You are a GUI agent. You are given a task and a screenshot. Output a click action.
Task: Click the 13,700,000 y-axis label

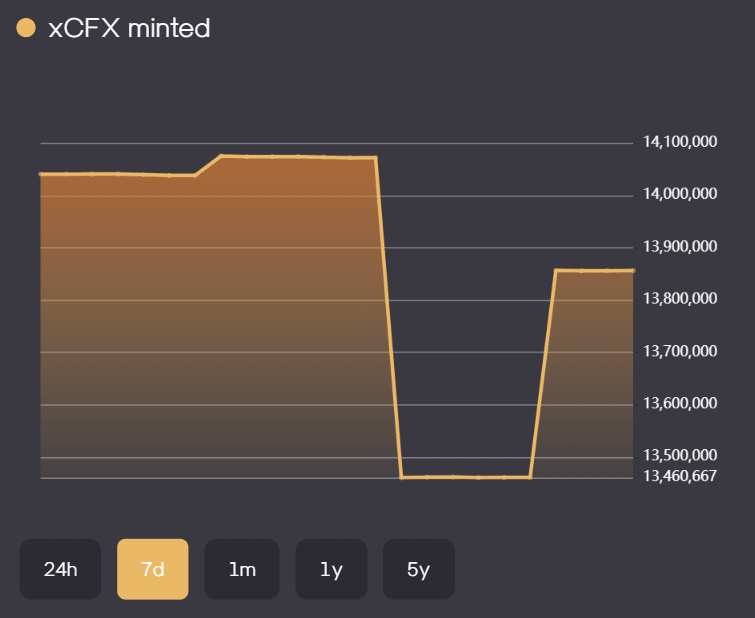(x=680, y=352)
